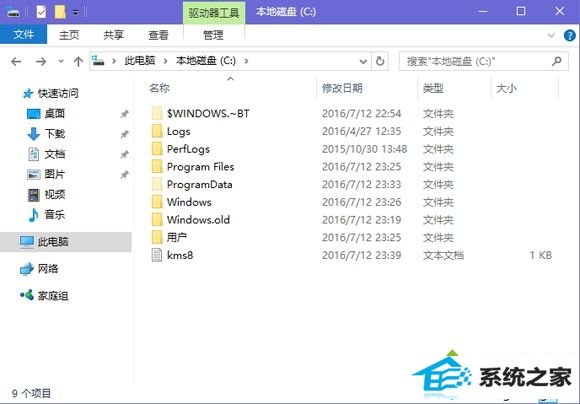Refresh the current folder view

380,61
